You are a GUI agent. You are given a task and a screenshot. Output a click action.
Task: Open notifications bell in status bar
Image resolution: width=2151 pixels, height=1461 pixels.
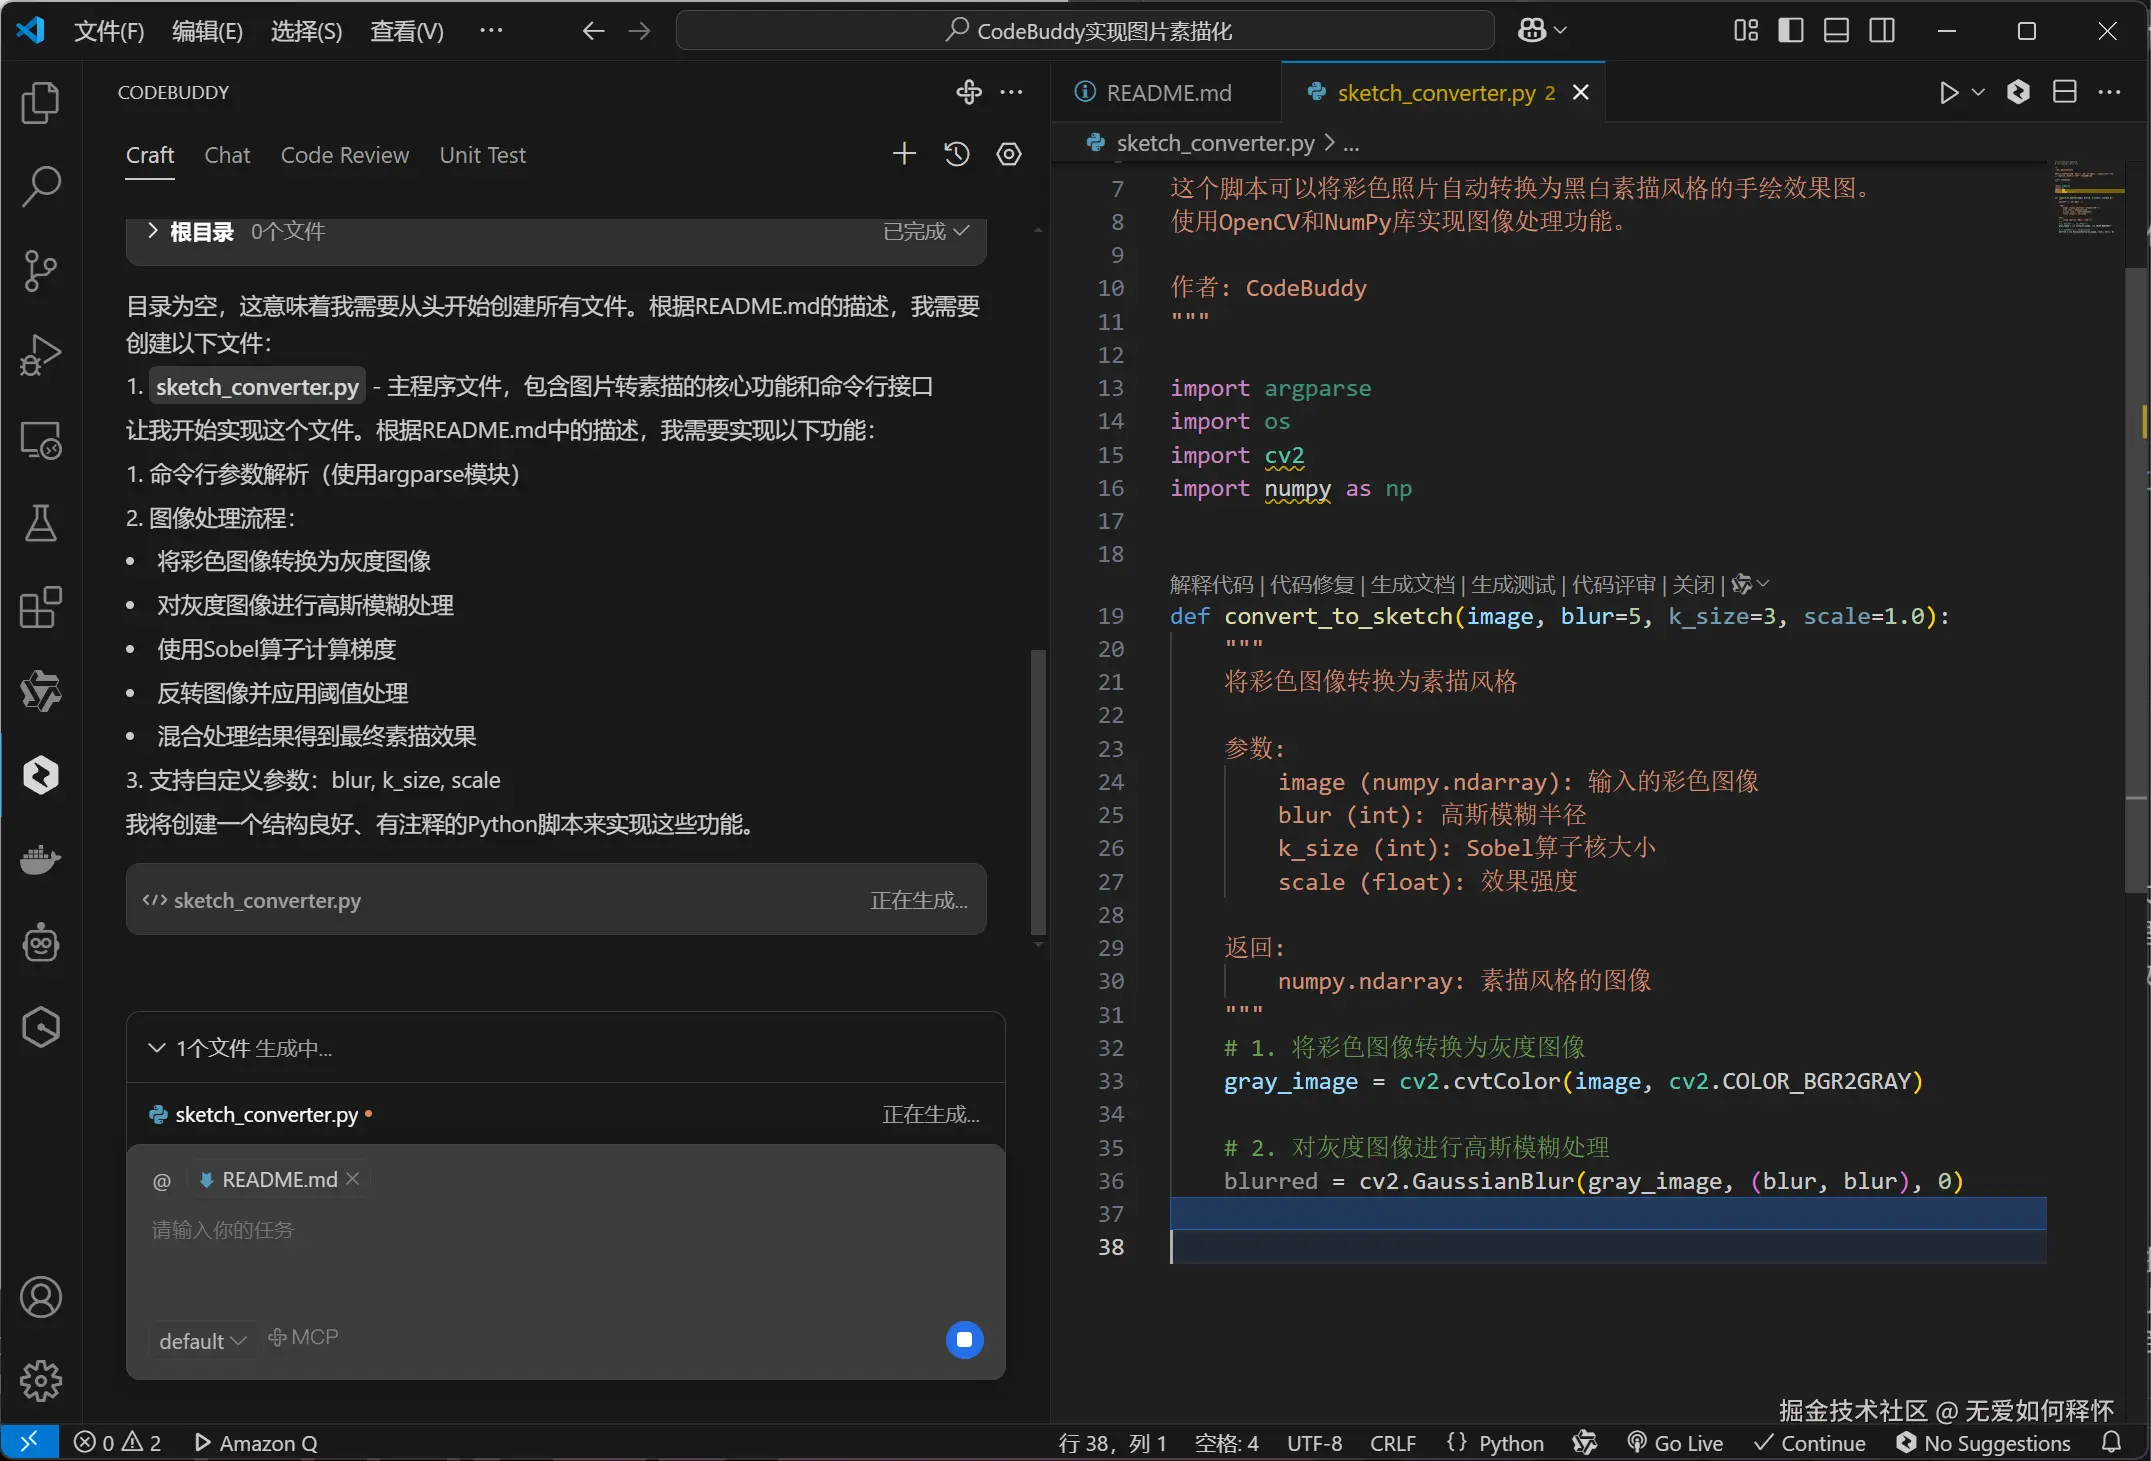(x=2112, y=1443)
